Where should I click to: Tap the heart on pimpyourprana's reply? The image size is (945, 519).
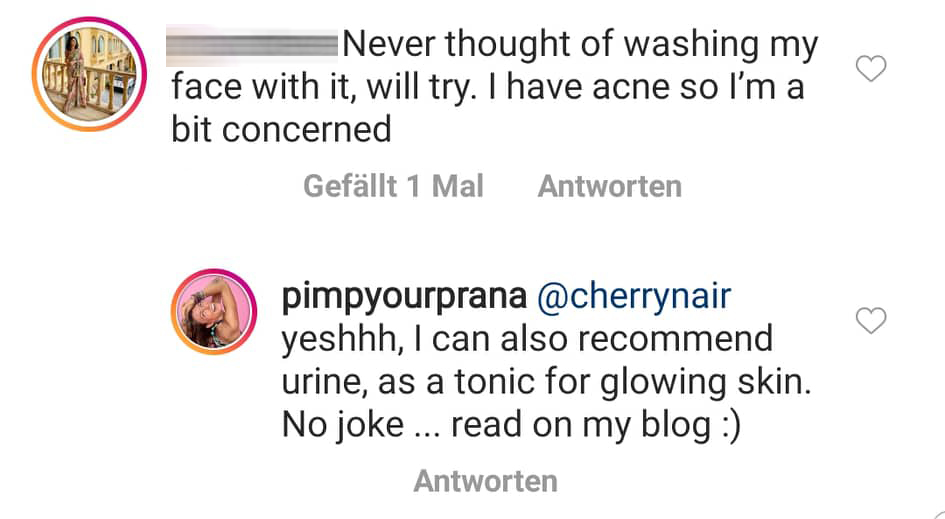point(873,321)
